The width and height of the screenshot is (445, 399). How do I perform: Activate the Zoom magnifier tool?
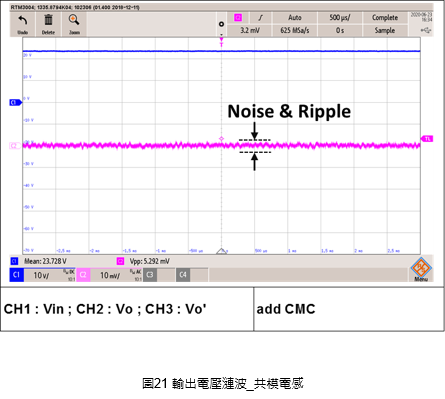click(x=74, y=20)
